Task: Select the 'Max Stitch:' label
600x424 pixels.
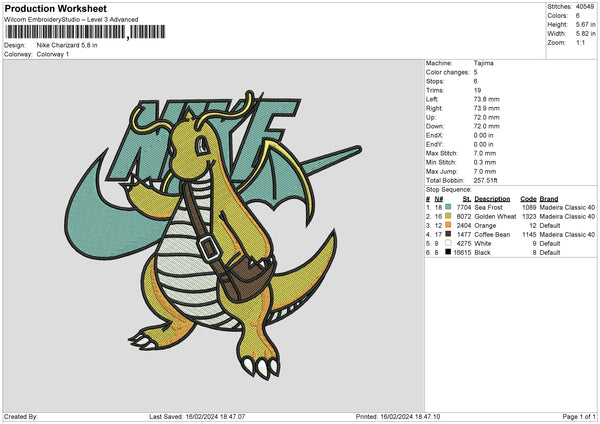Action: pos(442,153)
